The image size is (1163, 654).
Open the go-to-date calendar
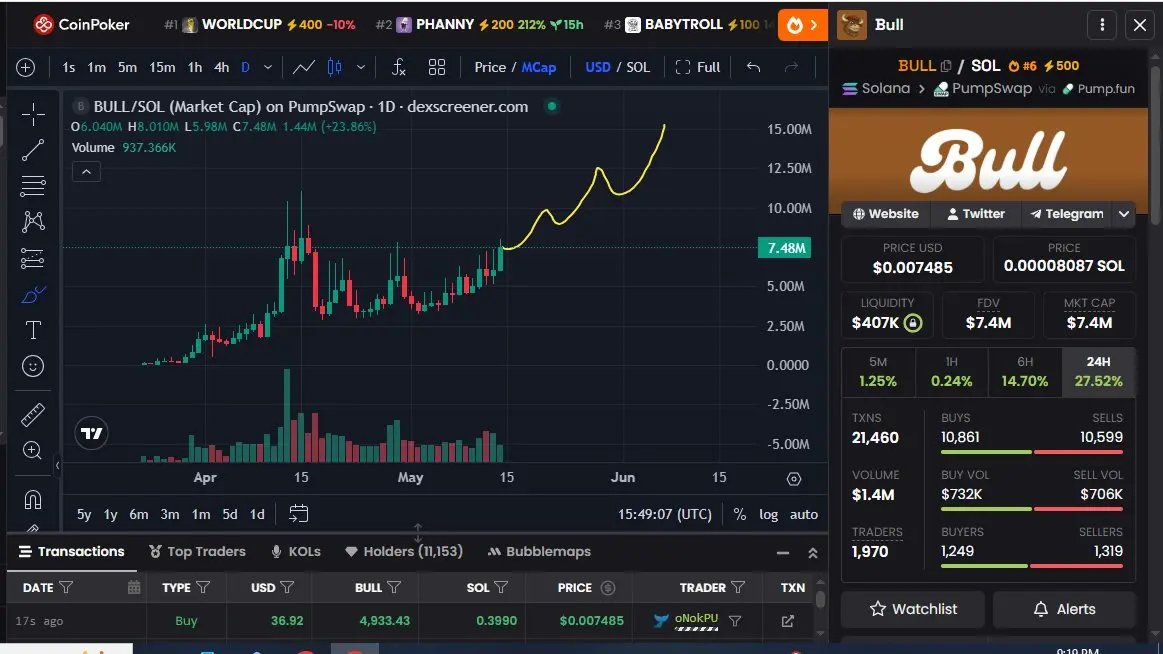(298, 513)
